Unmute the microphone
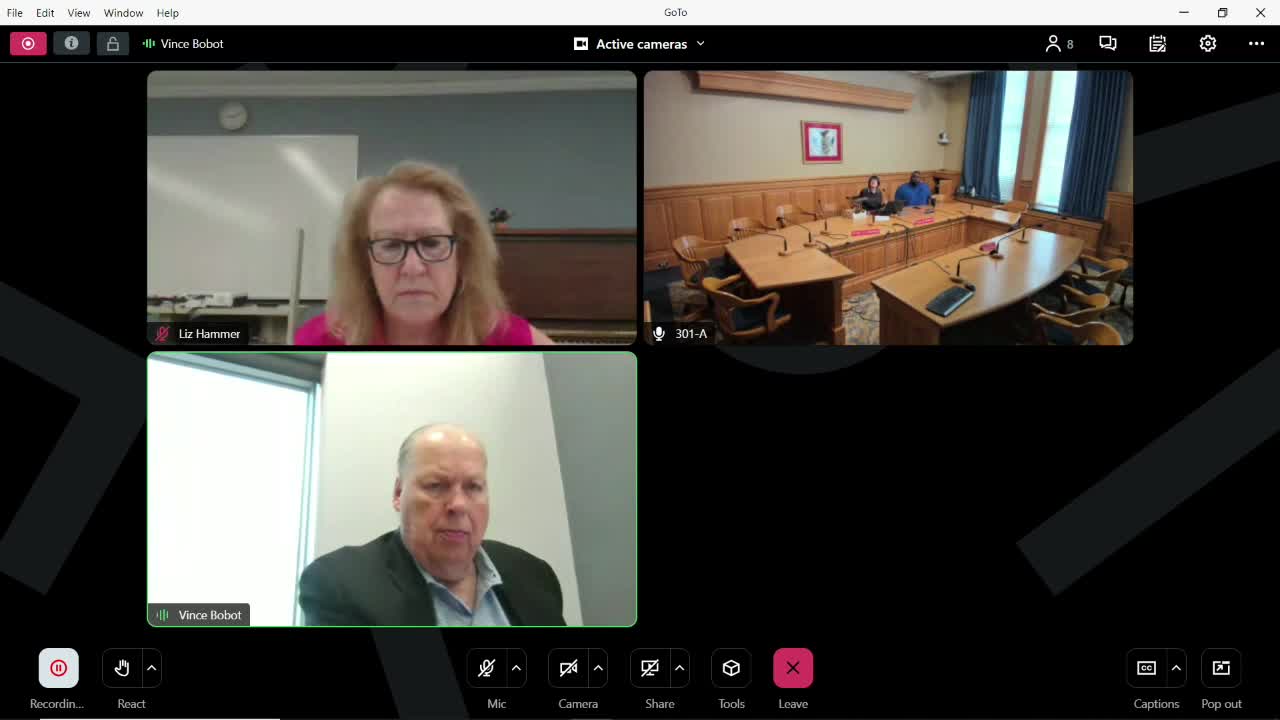 click(x=487, y=668)
